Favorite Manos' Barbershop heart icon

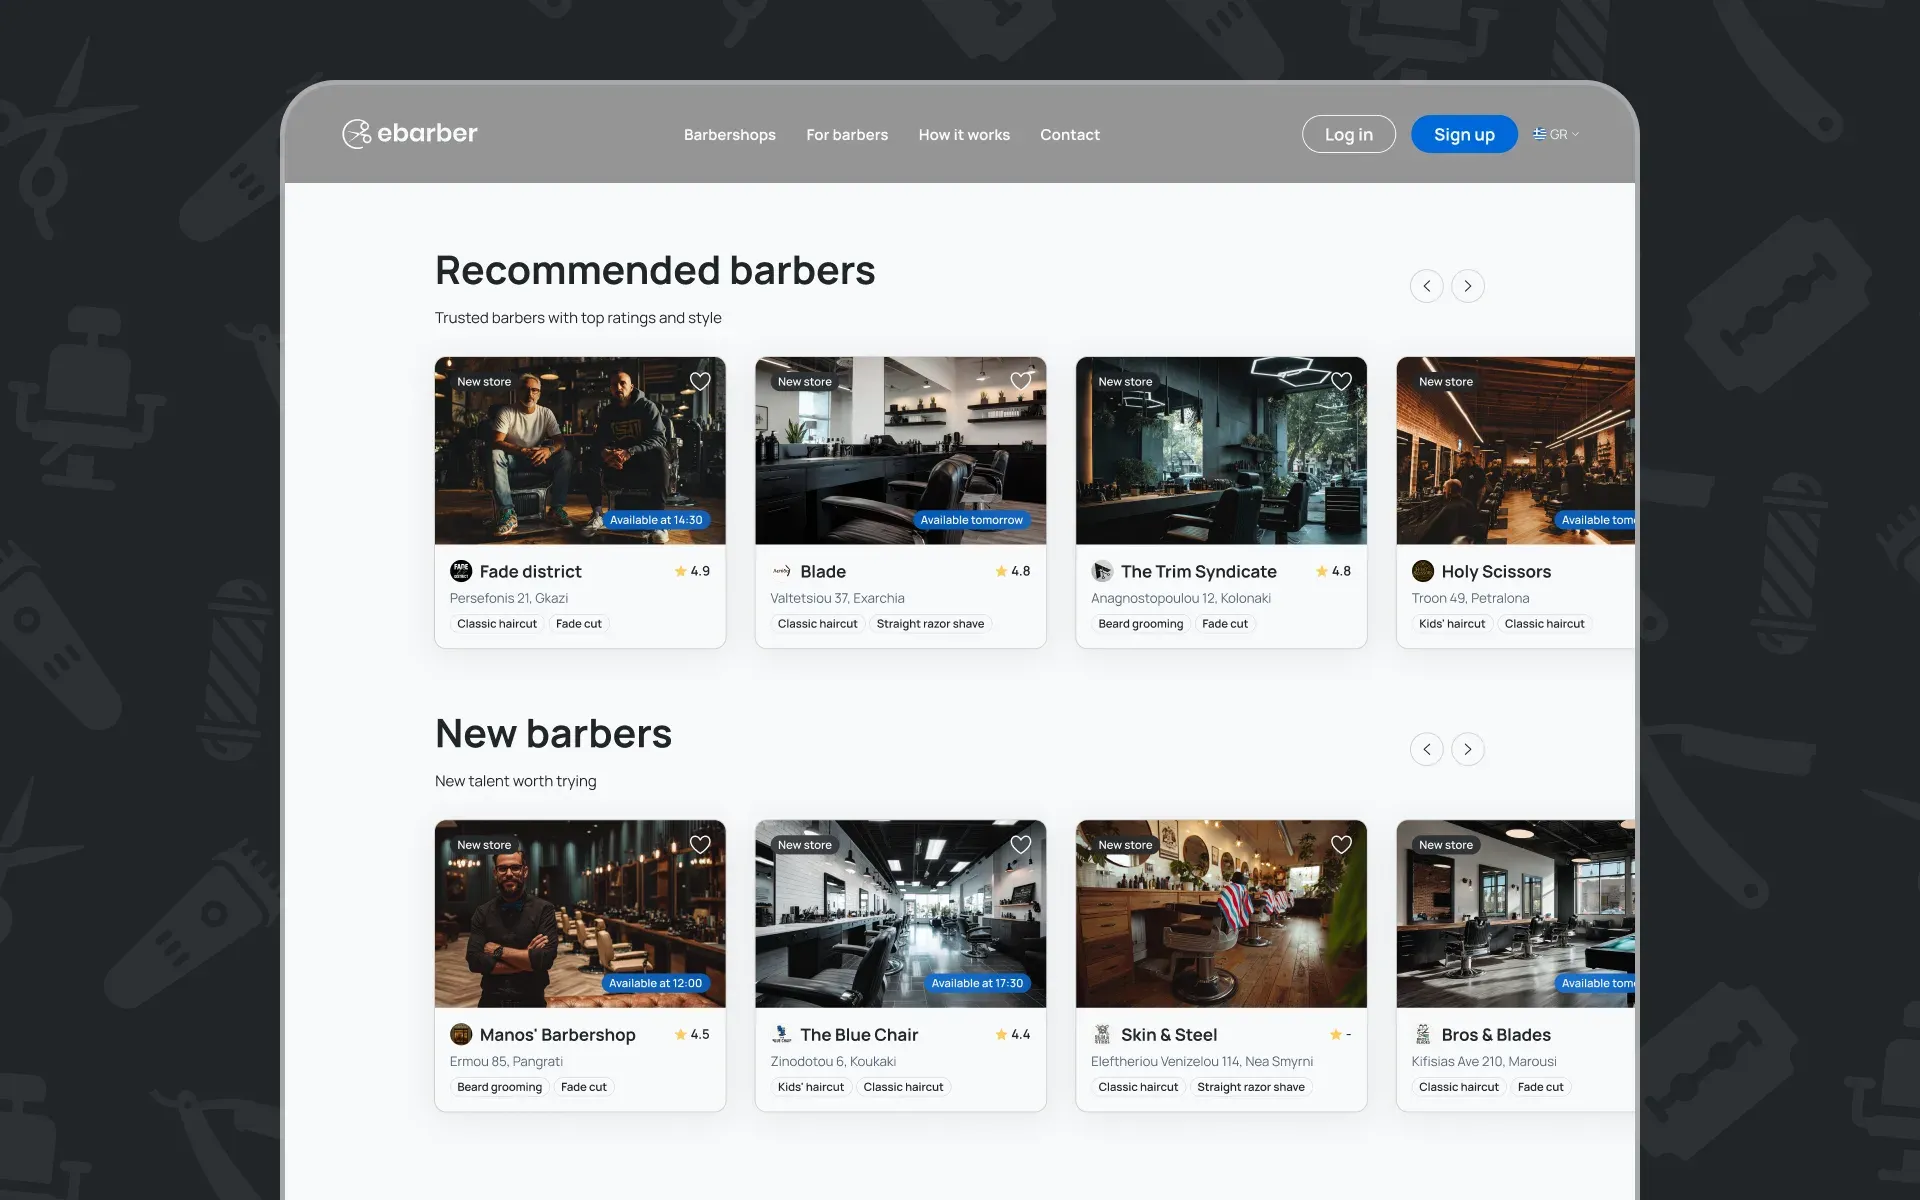tap(700, 844)
